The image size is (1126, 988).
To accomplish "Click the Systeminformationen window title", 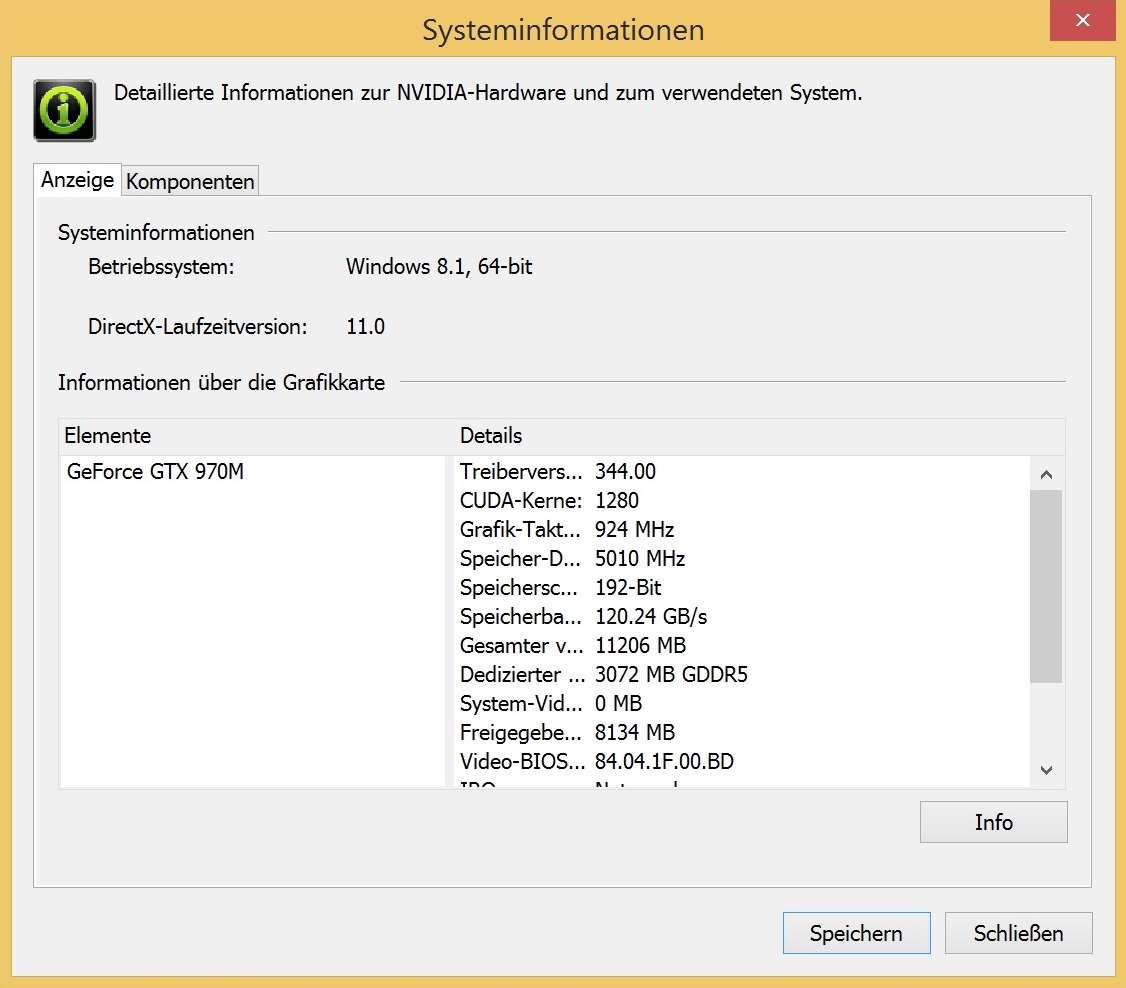I will (x=563, y=30).
